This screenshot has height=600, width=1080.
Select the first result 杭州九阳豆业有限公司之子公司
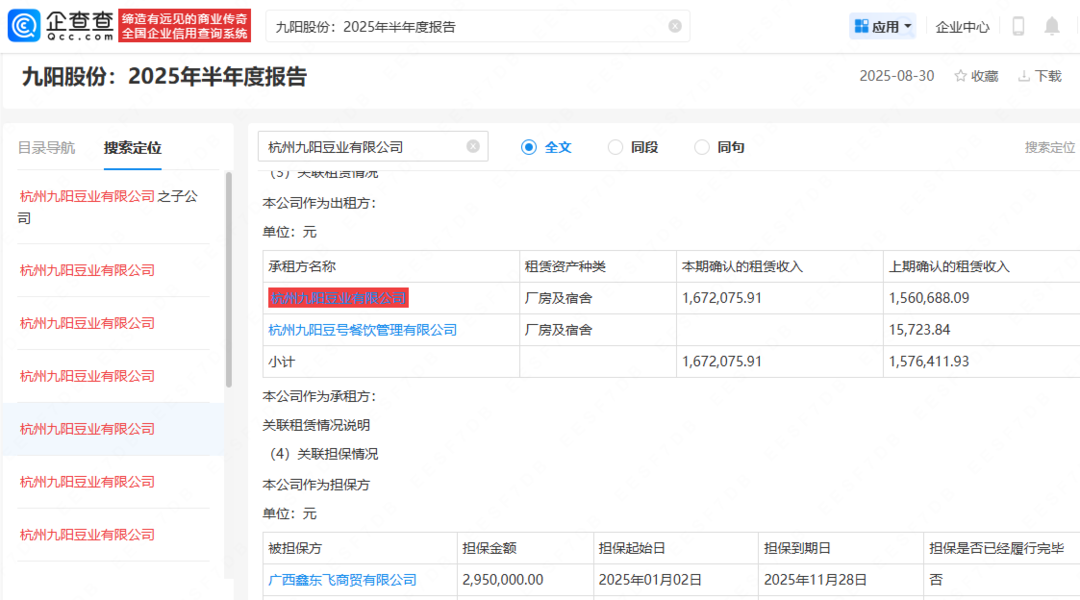point(109,206)
